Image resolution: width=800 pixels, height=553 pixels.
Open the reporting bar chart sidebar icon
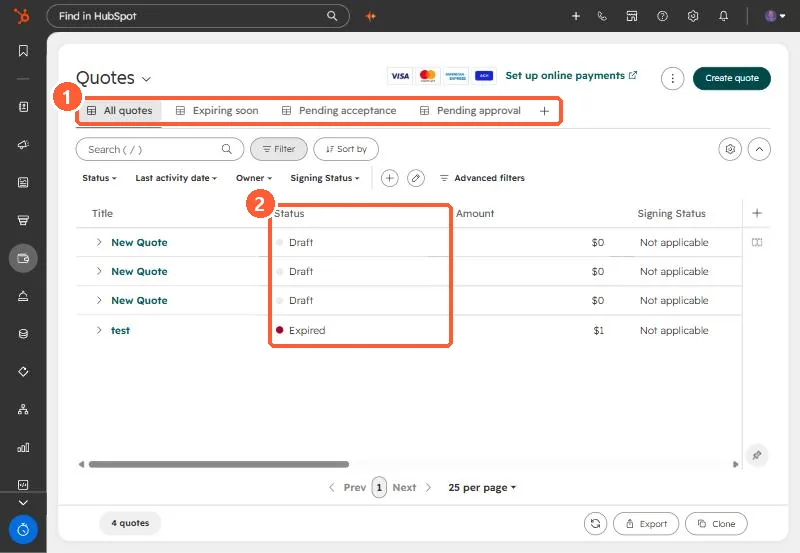pos(23,447)
